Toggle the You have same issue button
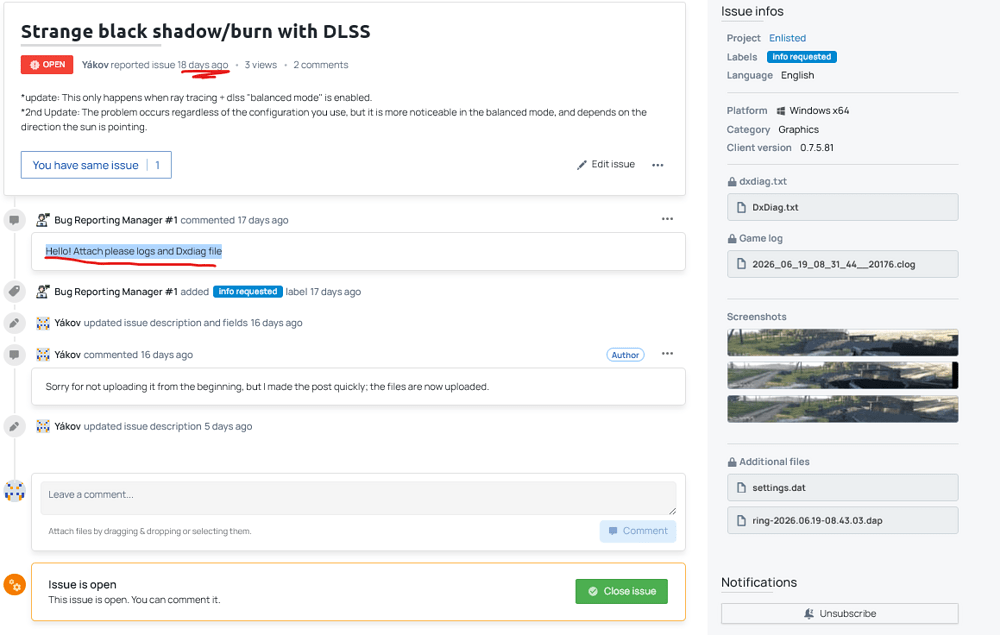This screenshot has height=635, width=1000. [x=96, y=165]
